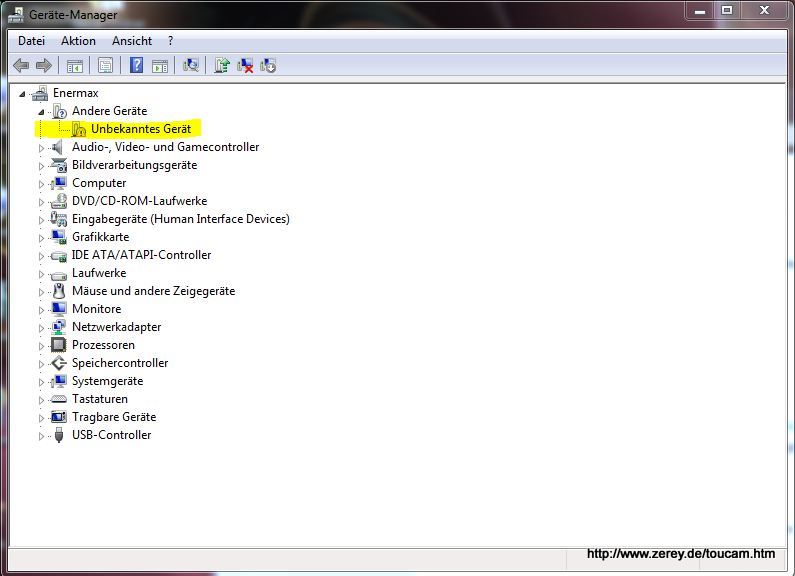Expand Eingabegeräte (Human Interface Devices)
Screen dimensions: 795x576
[x=41, y=220]
